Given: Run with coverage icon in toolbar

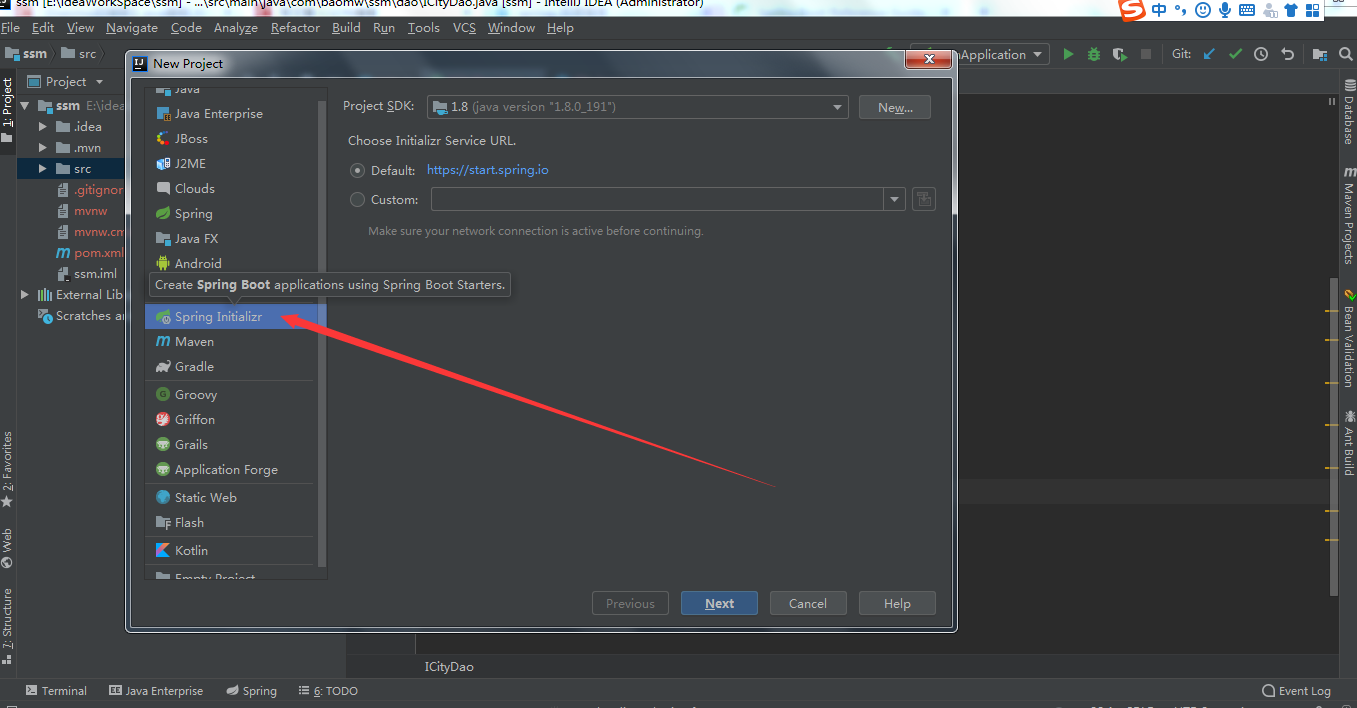Looking at the screenshot, I should pyautogui.click(x=1120, y=54).
